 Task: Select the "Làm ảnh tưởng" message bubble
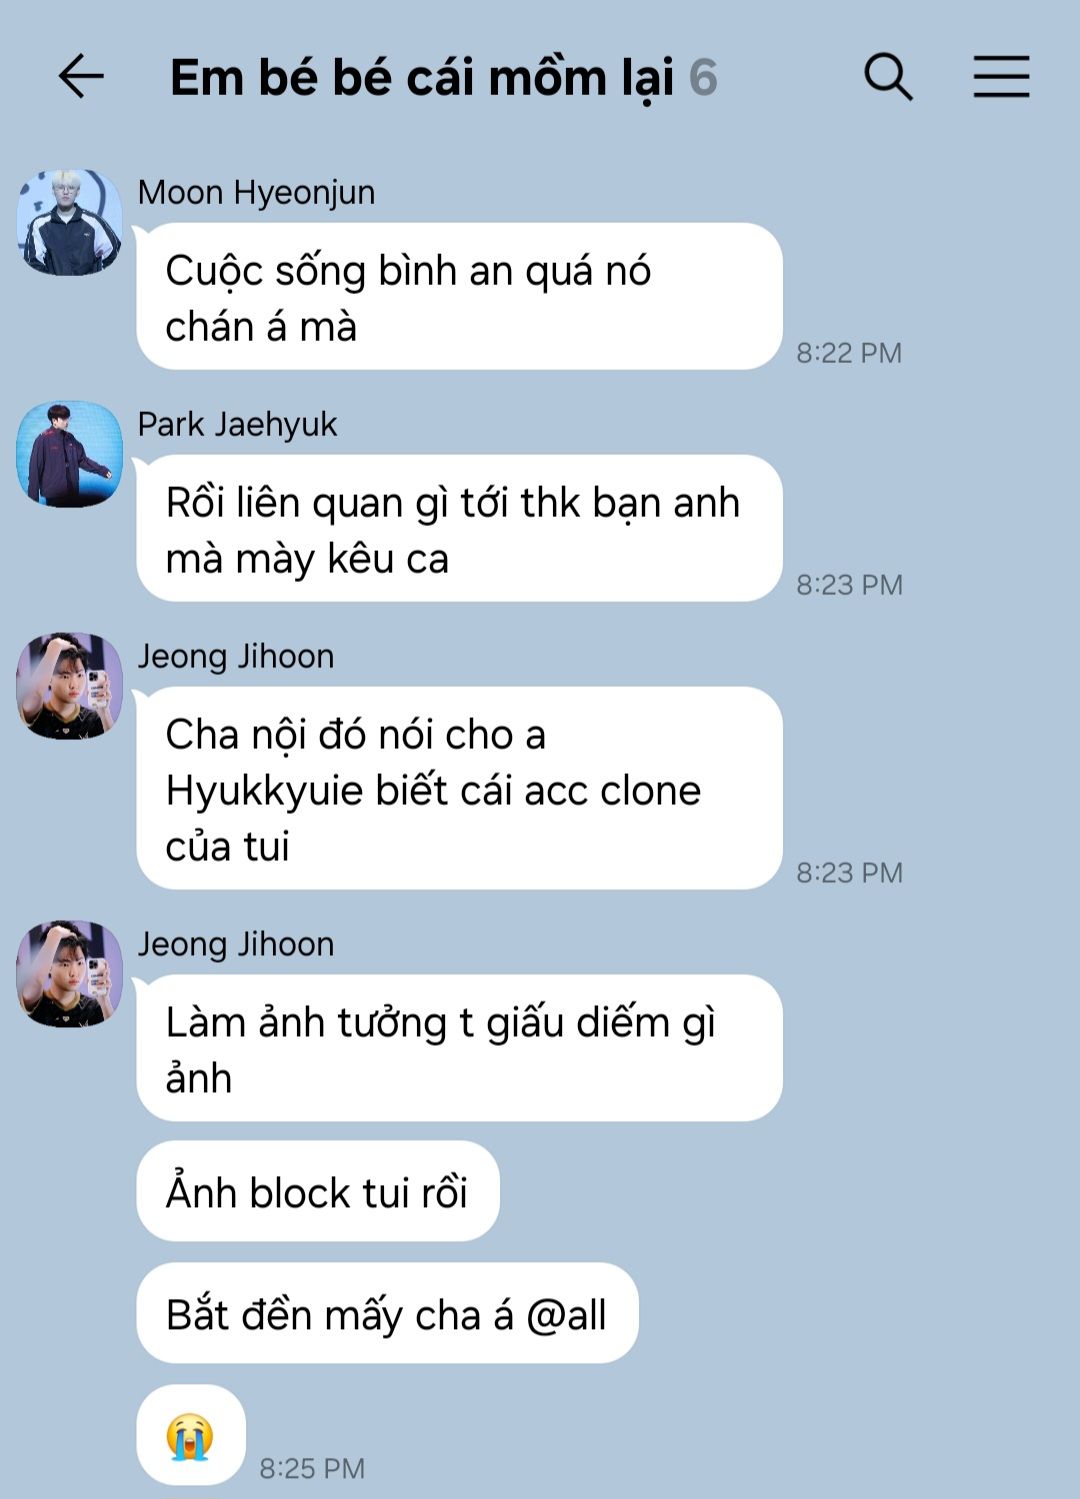459,1049
